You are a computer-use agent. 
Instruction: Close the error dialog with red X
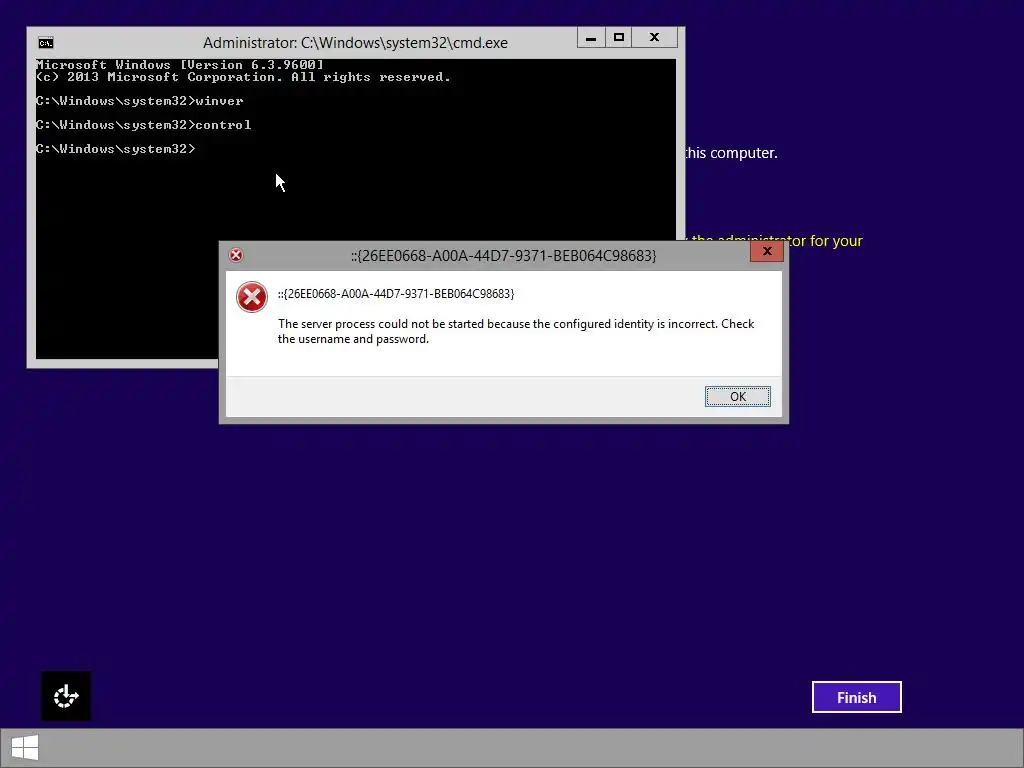(x=767, y=251)
